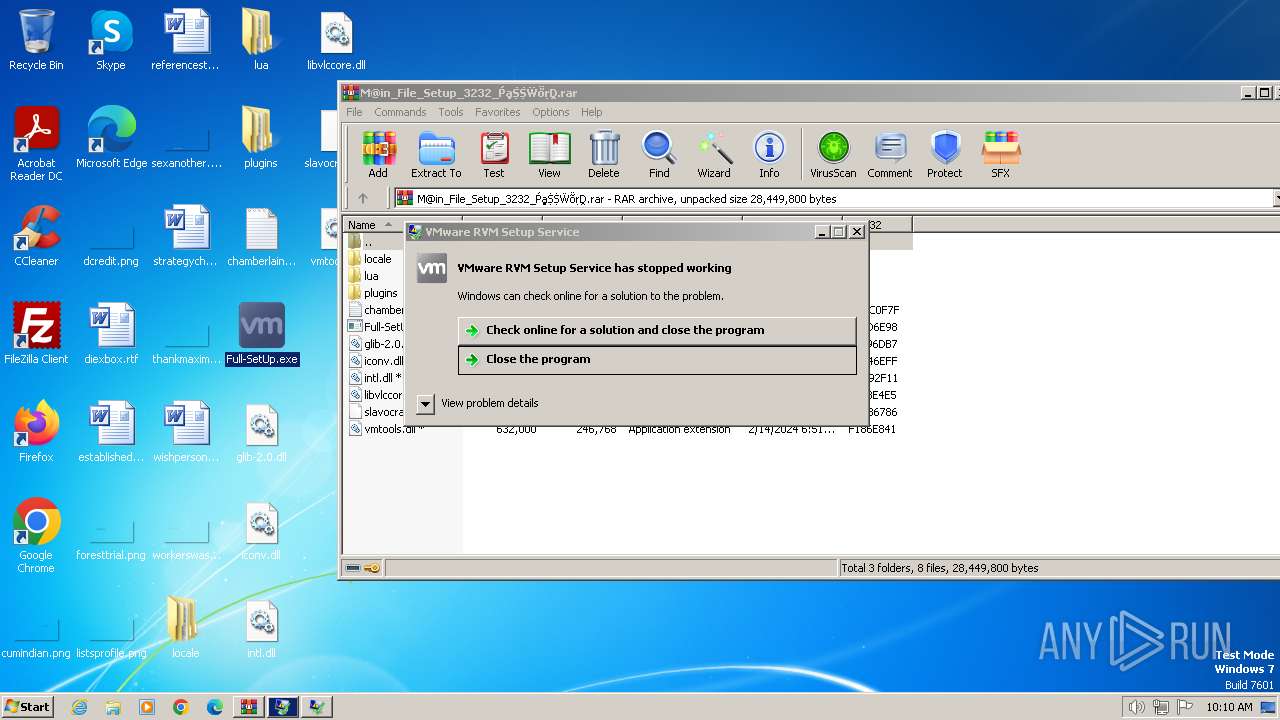Select the locale folder in WinRAR list

coord(375,259)
